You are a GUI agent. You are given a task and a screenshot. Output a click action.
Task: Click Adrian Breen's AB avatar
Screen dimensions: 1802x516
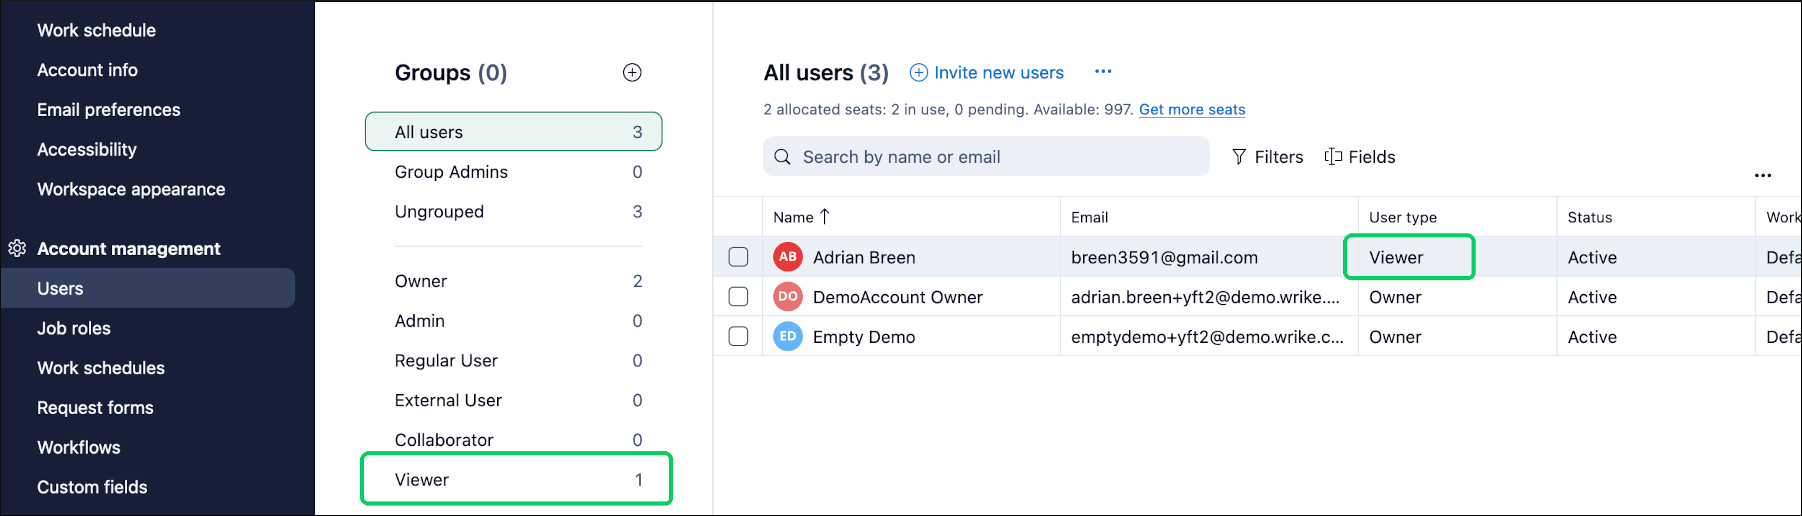click(x=788, y=257)
